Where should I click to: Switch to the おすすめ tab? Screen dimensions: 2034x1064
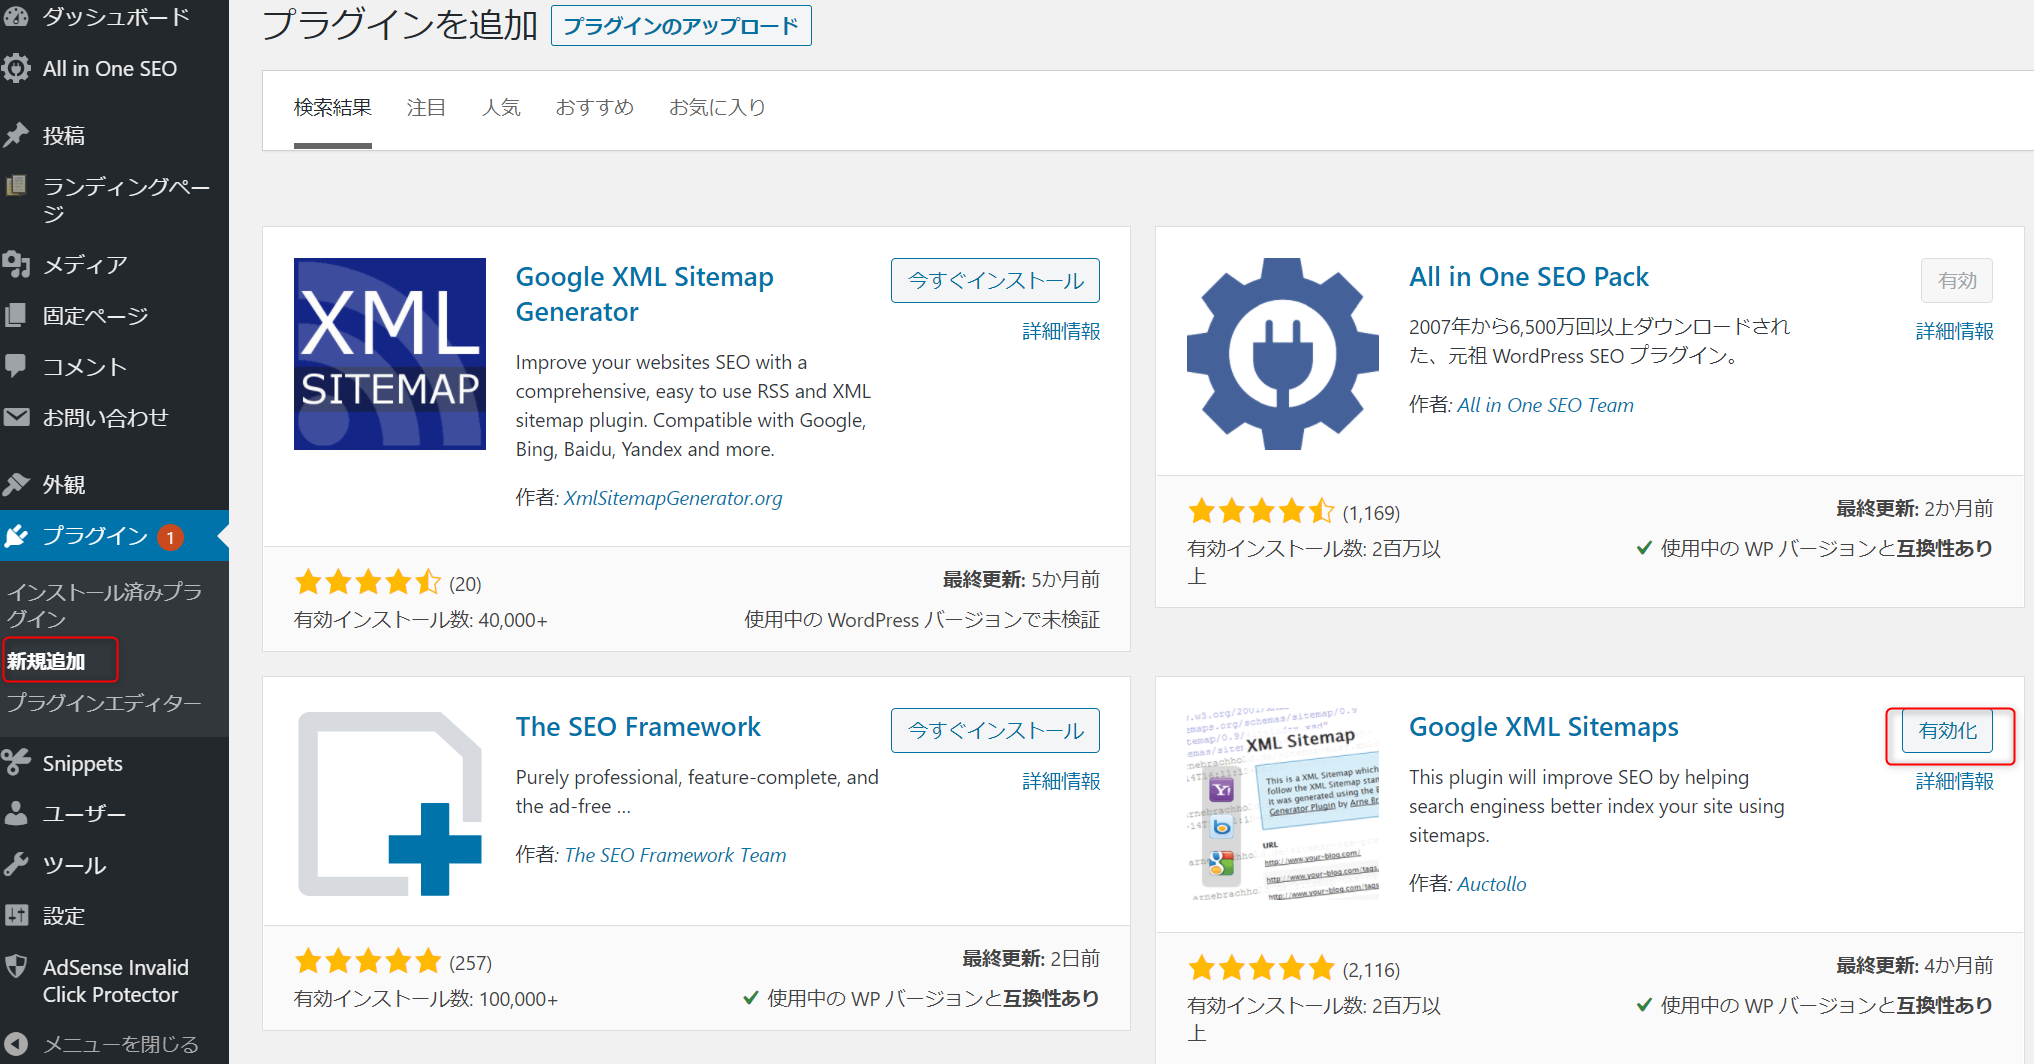(x=595, y=108)
